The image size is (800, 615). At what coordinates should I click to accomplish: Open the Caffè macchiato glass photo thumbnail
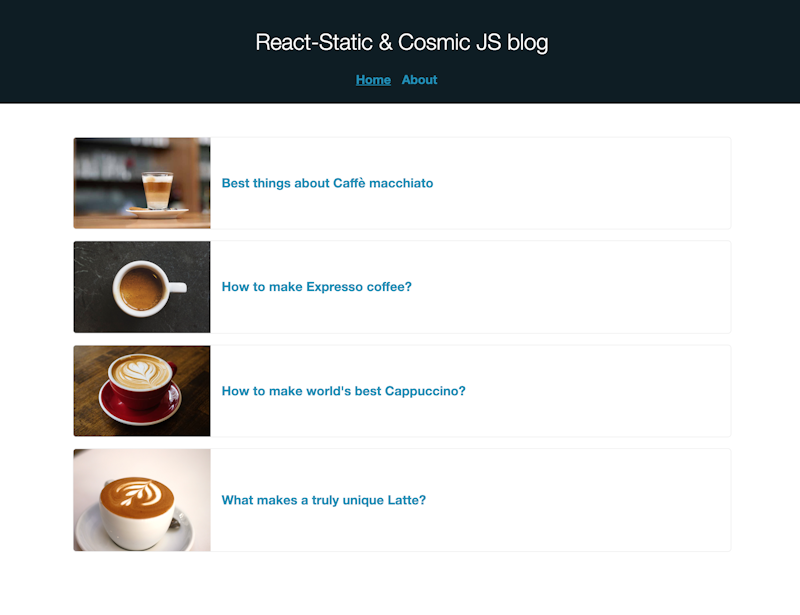(x=142, y=183)
